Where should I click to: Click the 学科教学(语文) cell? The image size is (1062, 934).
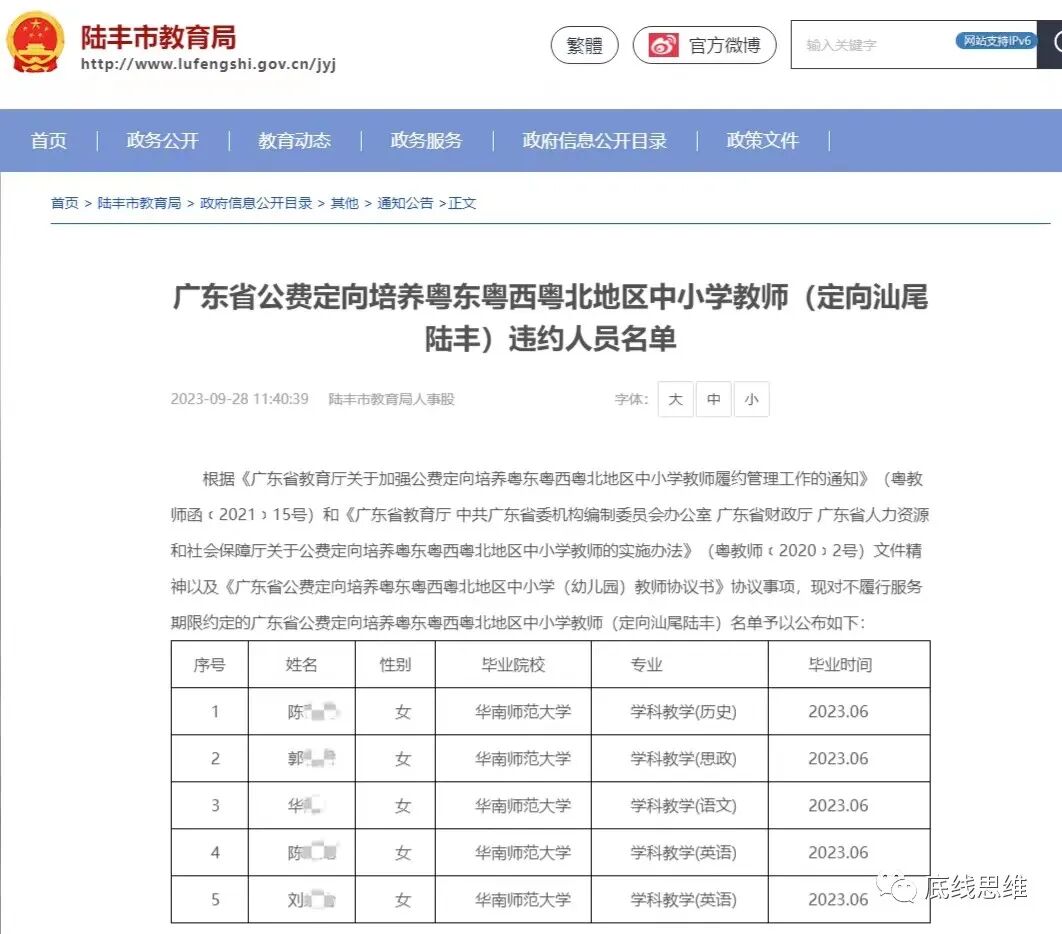click(679, 805)
